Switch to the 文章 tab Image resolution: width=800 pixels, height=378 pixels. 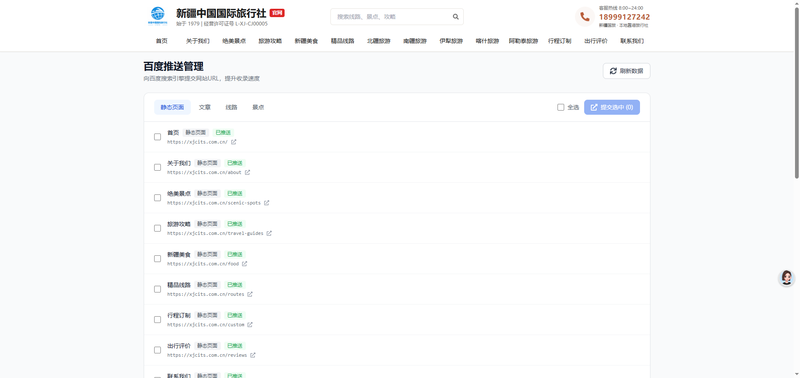(x=205, y=107)
